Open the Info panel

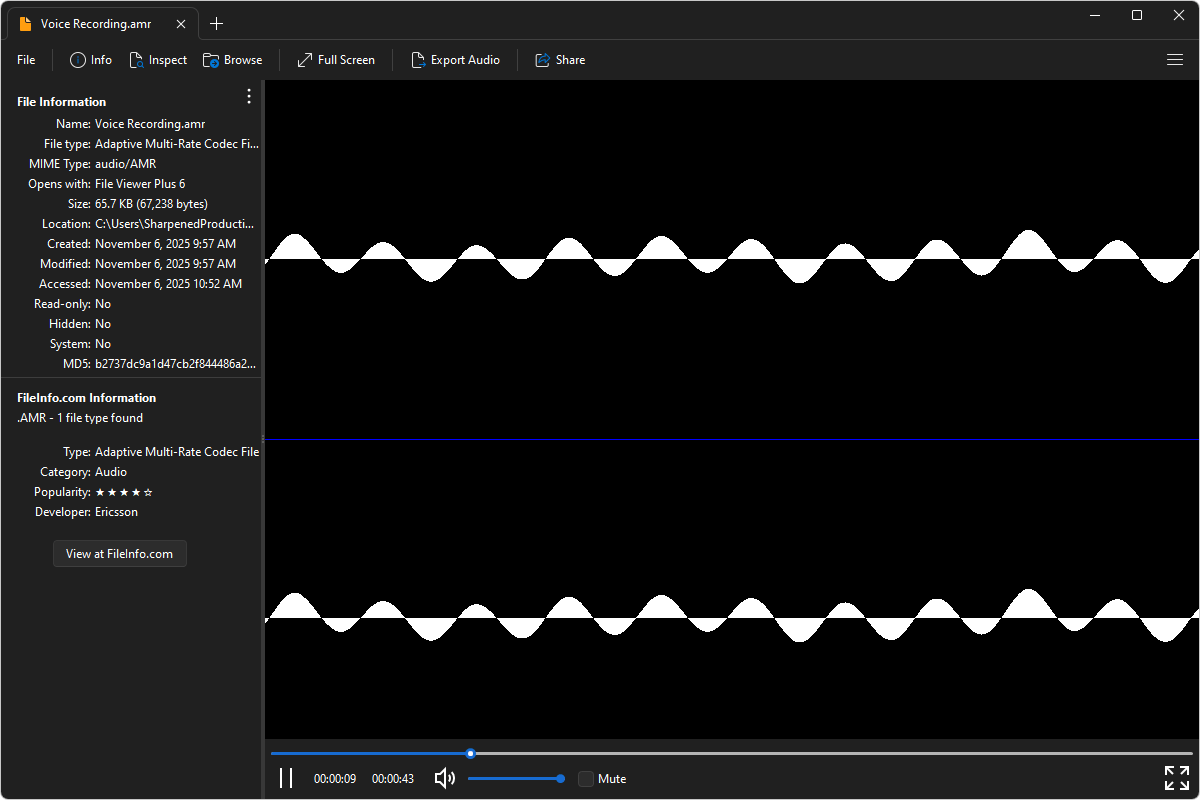pos(90,60)
